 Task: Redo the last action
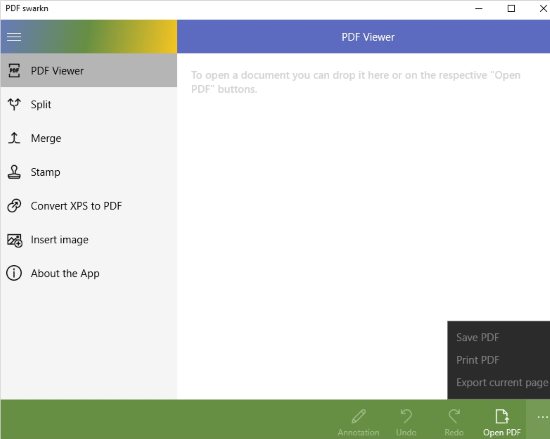pos(454,422)
